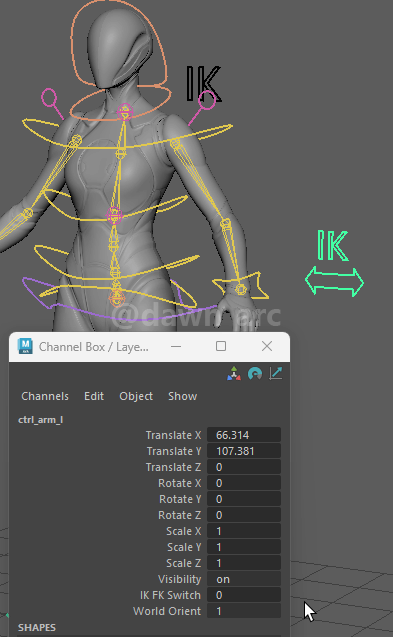Select the Rotate Y value field
The image size is (393, 637).
[x=244, y=499]
